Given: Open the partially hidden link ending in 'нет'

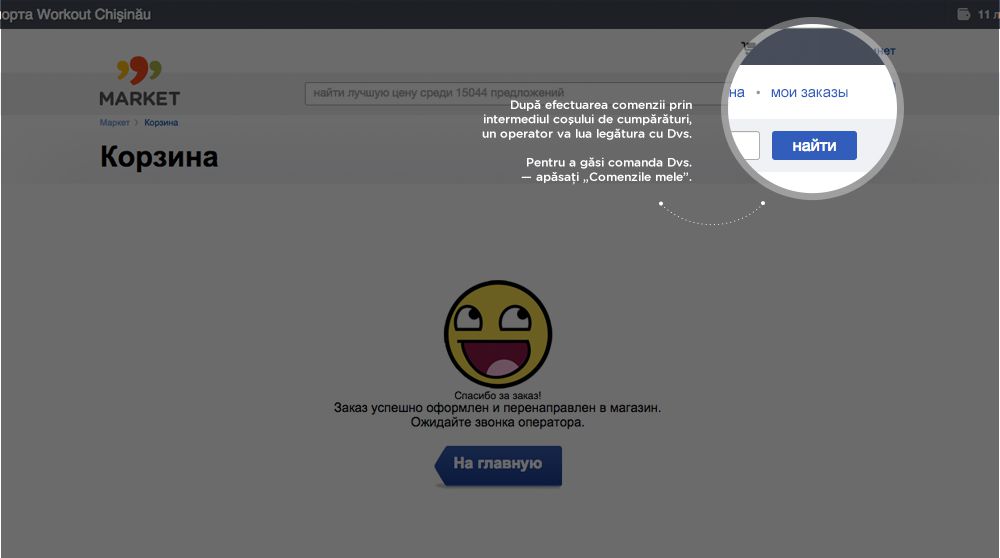Looking at the screenshot, I should click(x=884, y=50).
